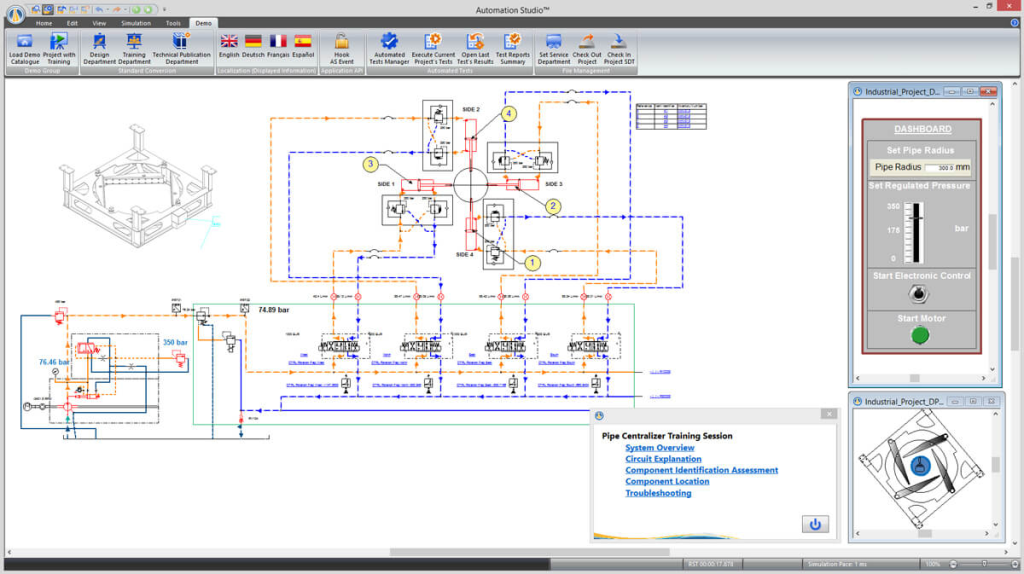Click the 76.46 bar pump pressure label

[x=54, y=362]
